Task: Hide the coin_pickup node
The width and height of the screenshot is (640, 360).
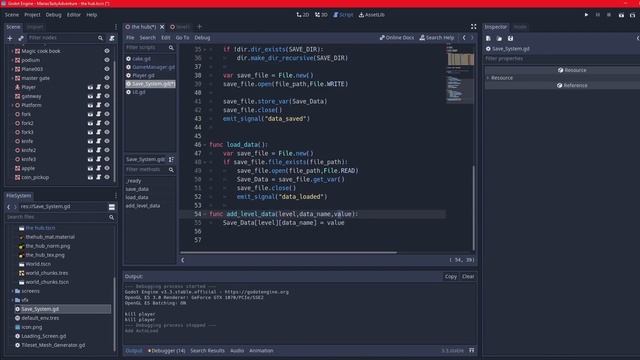Action: (107, 177)
